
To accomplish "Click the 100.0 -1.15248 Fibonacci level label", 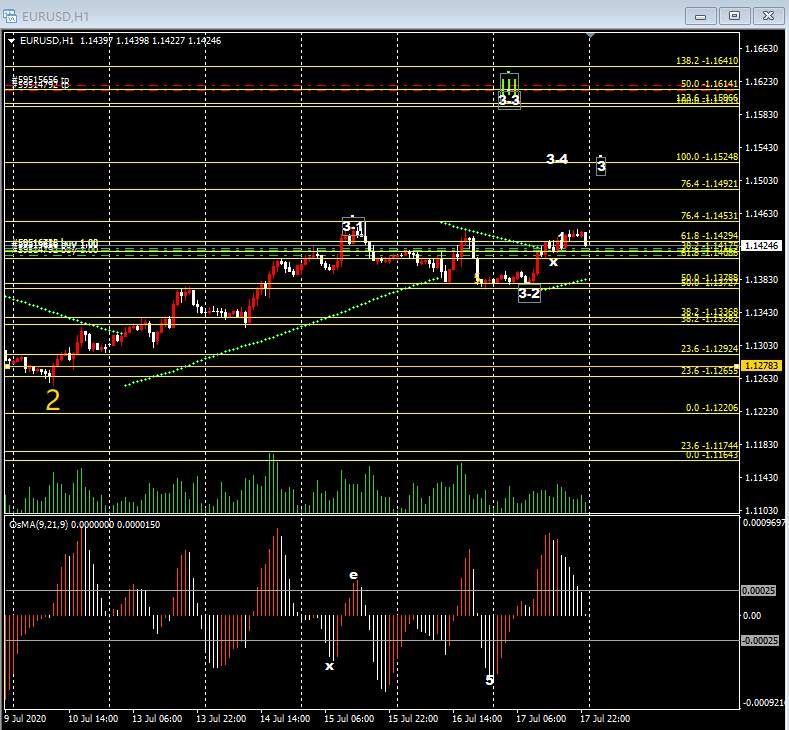I will click(x=706, y=157).
